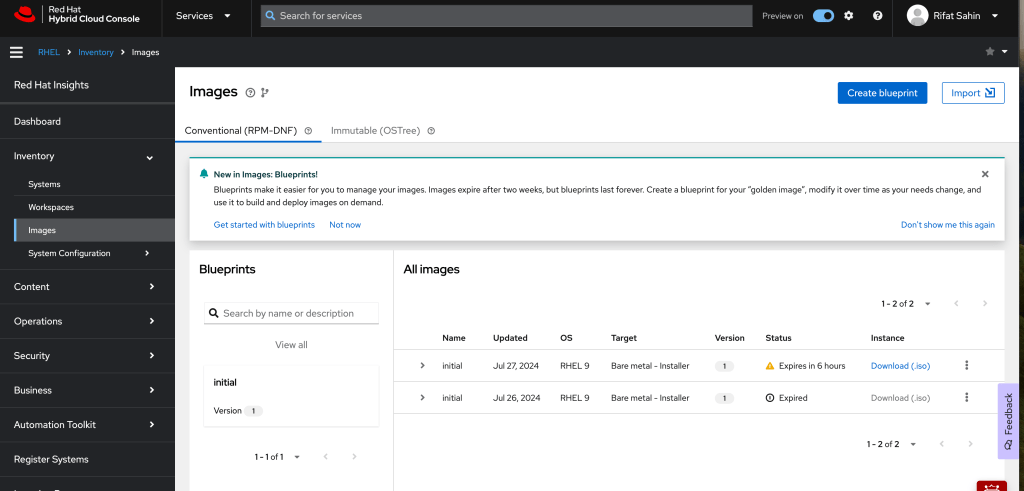This screenshot has width=1024, height=491.
Task: Click Red Hat Insights sidebar heading
Action: pyautogui.click(x=52, y=85)
